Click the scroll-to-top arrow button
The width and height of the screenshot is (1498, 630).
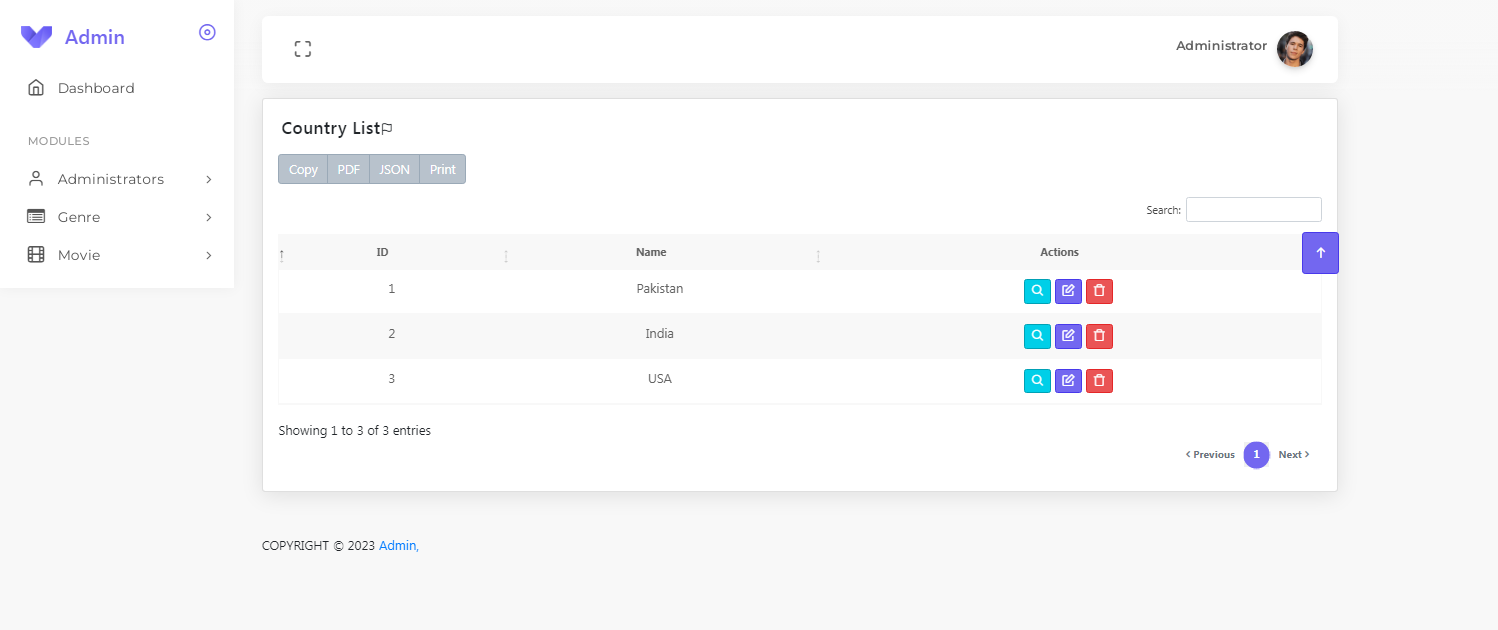[x=1320, y=253]
